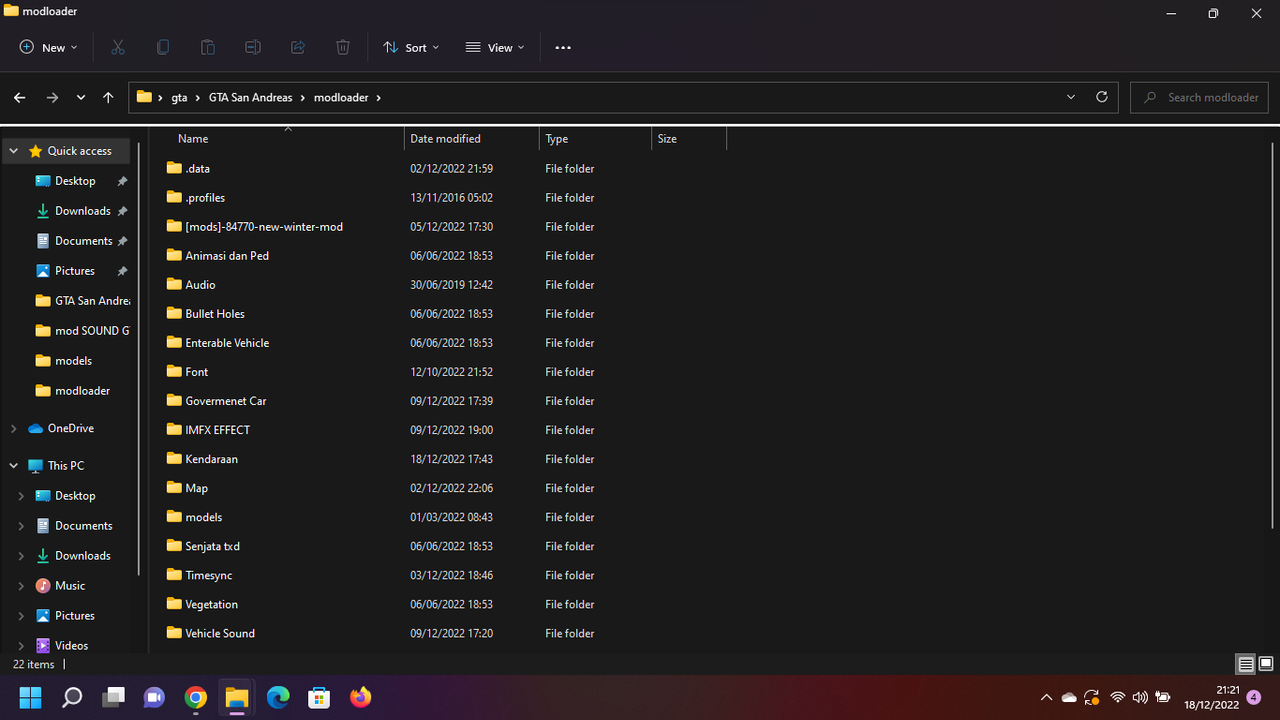Open the notification count badge
Image resolution: width=1280 pixels, height=720 pixels.
point(1254,697)
